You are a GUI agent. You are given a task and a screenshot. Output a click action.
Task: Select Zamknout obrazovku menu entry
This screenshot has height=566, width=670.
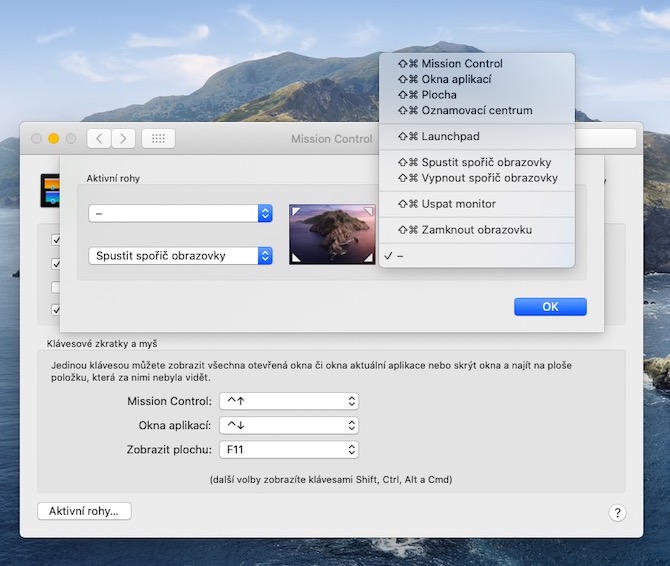click(476, 230)
